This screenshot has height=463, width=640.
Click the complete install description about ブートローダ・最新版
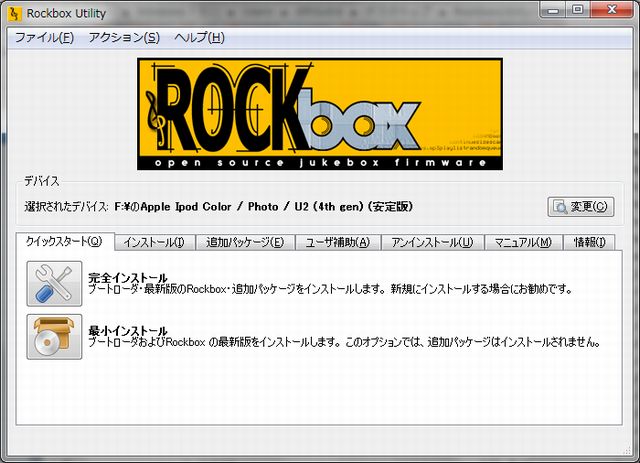(x=330, y=289)
